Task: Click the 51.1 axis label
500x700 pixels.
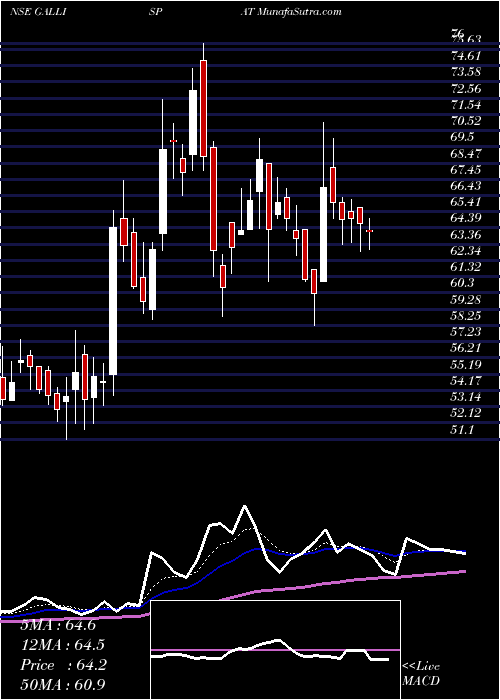Action: click(462, 429)
